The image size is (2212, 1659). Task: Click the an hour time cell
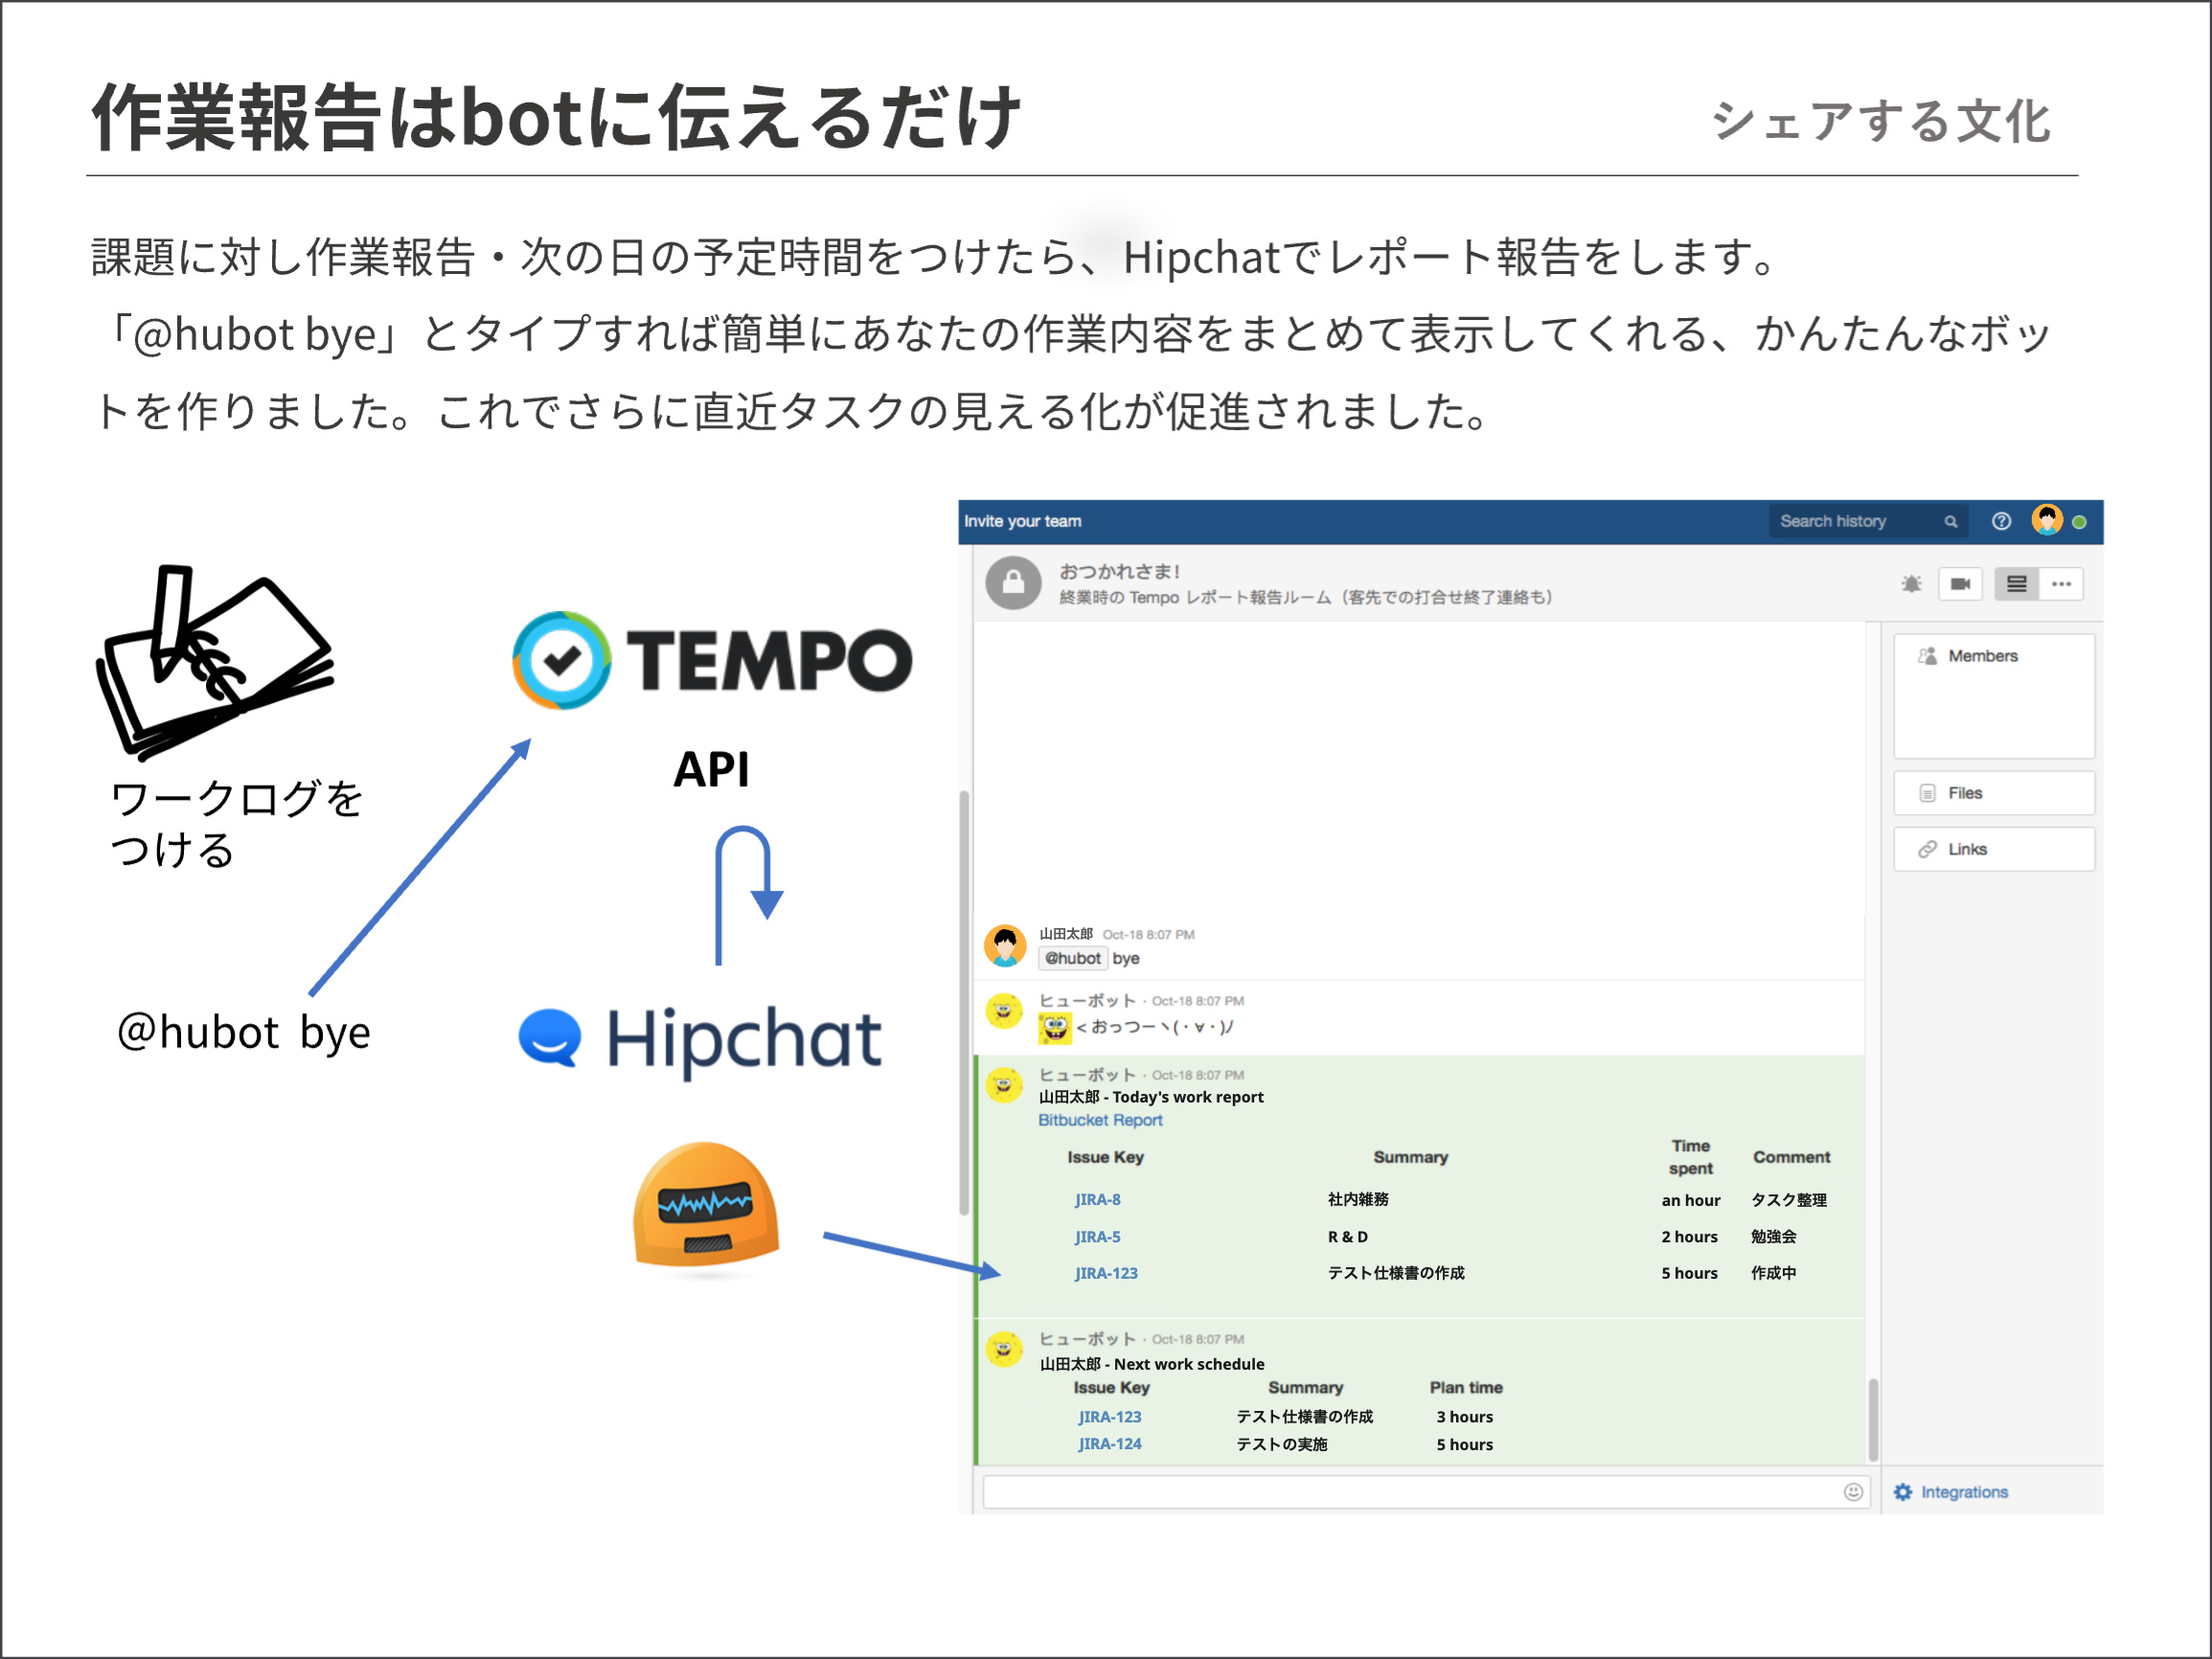(1690, 1200)
